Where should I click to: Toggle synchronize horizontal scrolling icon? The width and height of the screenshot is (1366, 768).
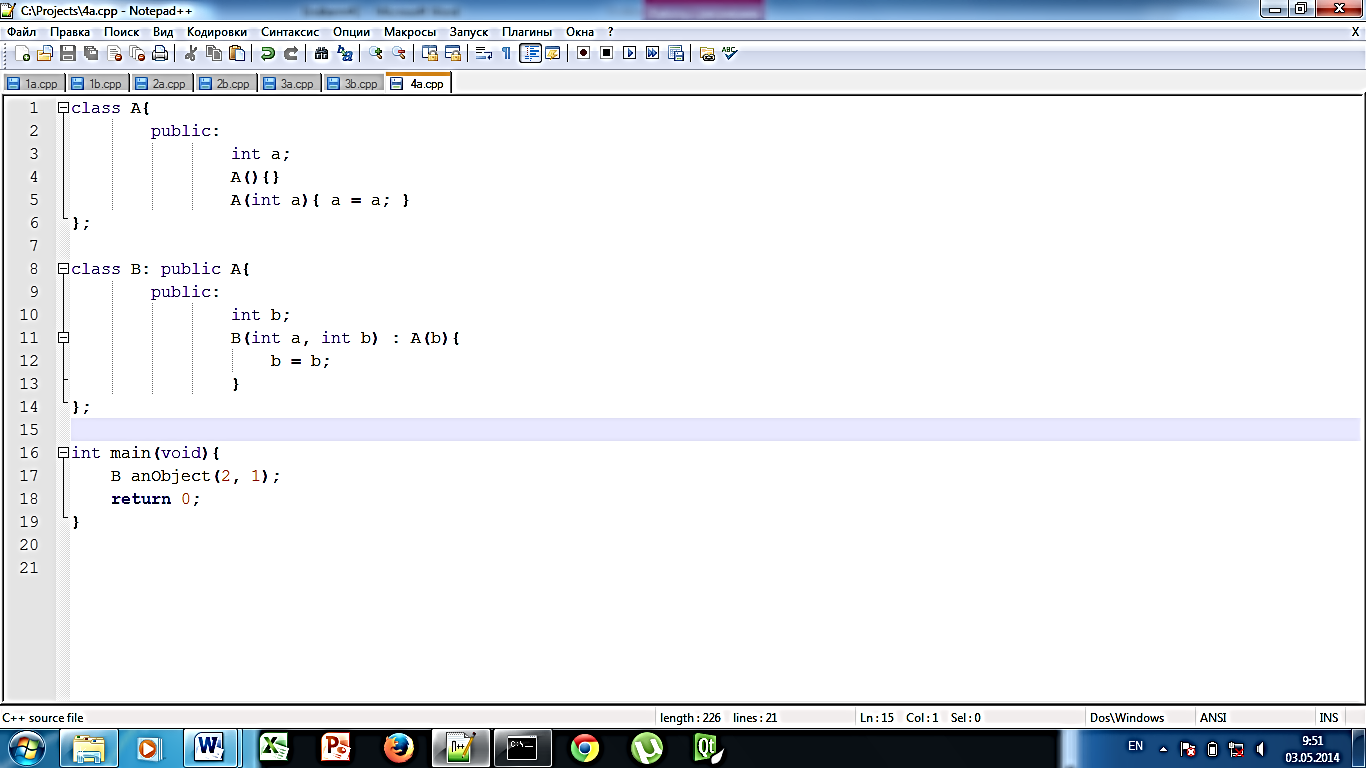pyautogui.click(x=452, y=53)
